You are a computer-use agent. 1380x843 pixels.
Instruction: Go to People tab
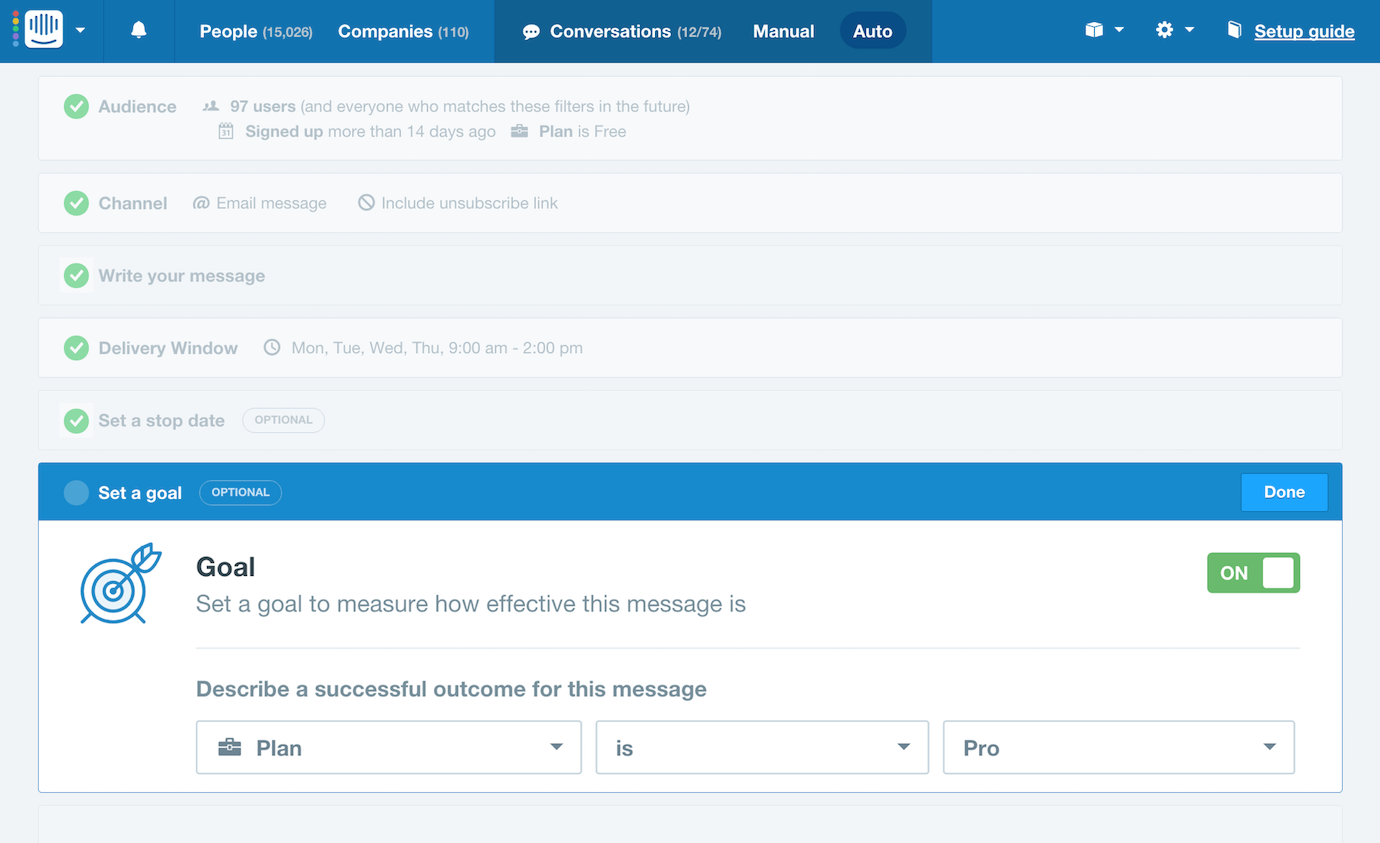tap(256, 32)
